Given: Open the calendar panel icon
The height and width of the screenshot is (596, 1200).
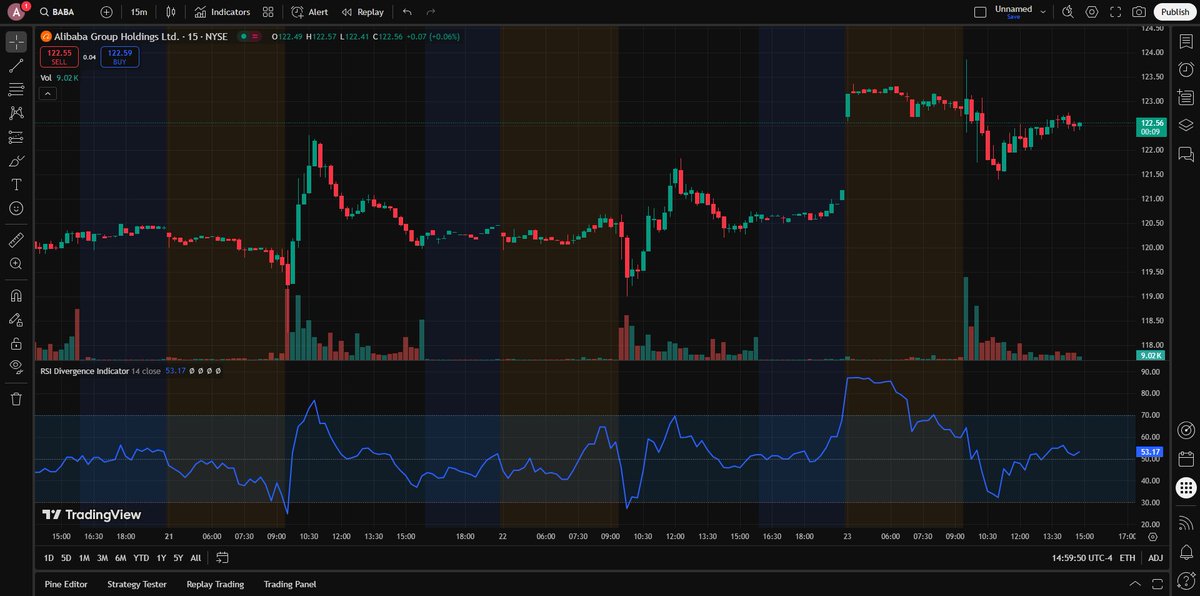Looking at the screenshot, I should click(1185, 459).
